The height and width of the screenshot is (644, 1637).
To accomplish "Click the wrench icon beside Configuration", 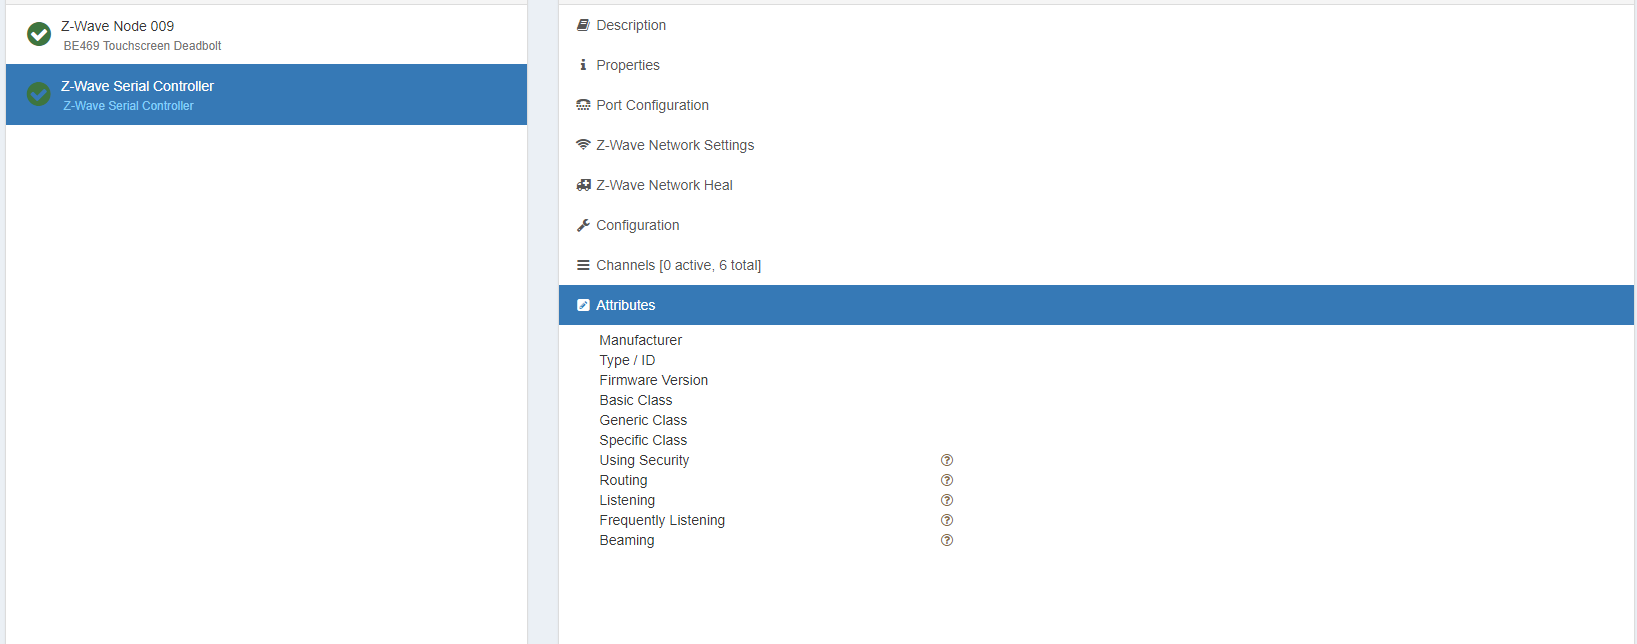I will (583, 225).
